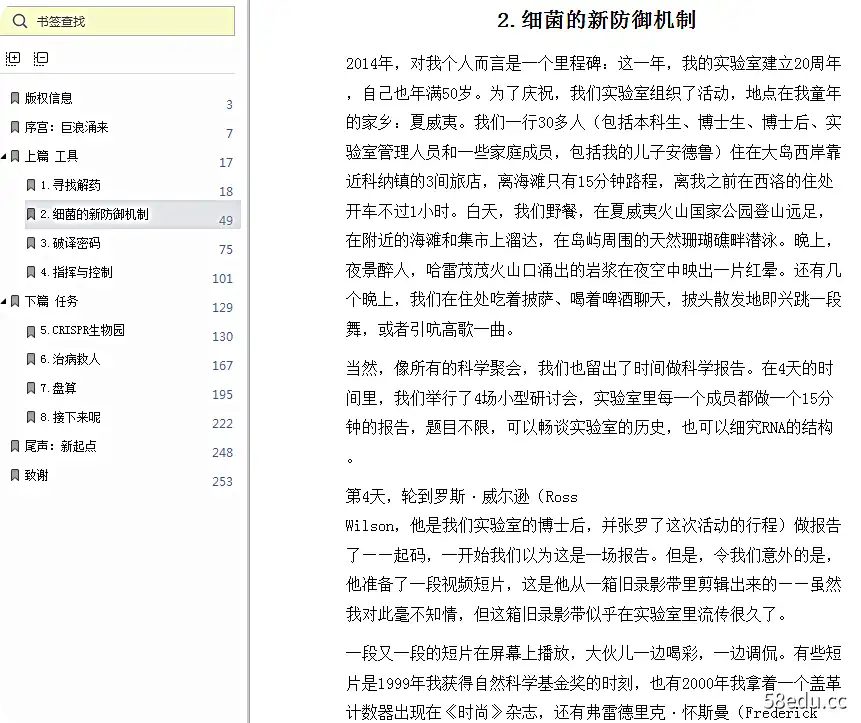Screen dimensions: 861x723
Task: Click the expand all bookmarks icon
Action: pos(13,59)
